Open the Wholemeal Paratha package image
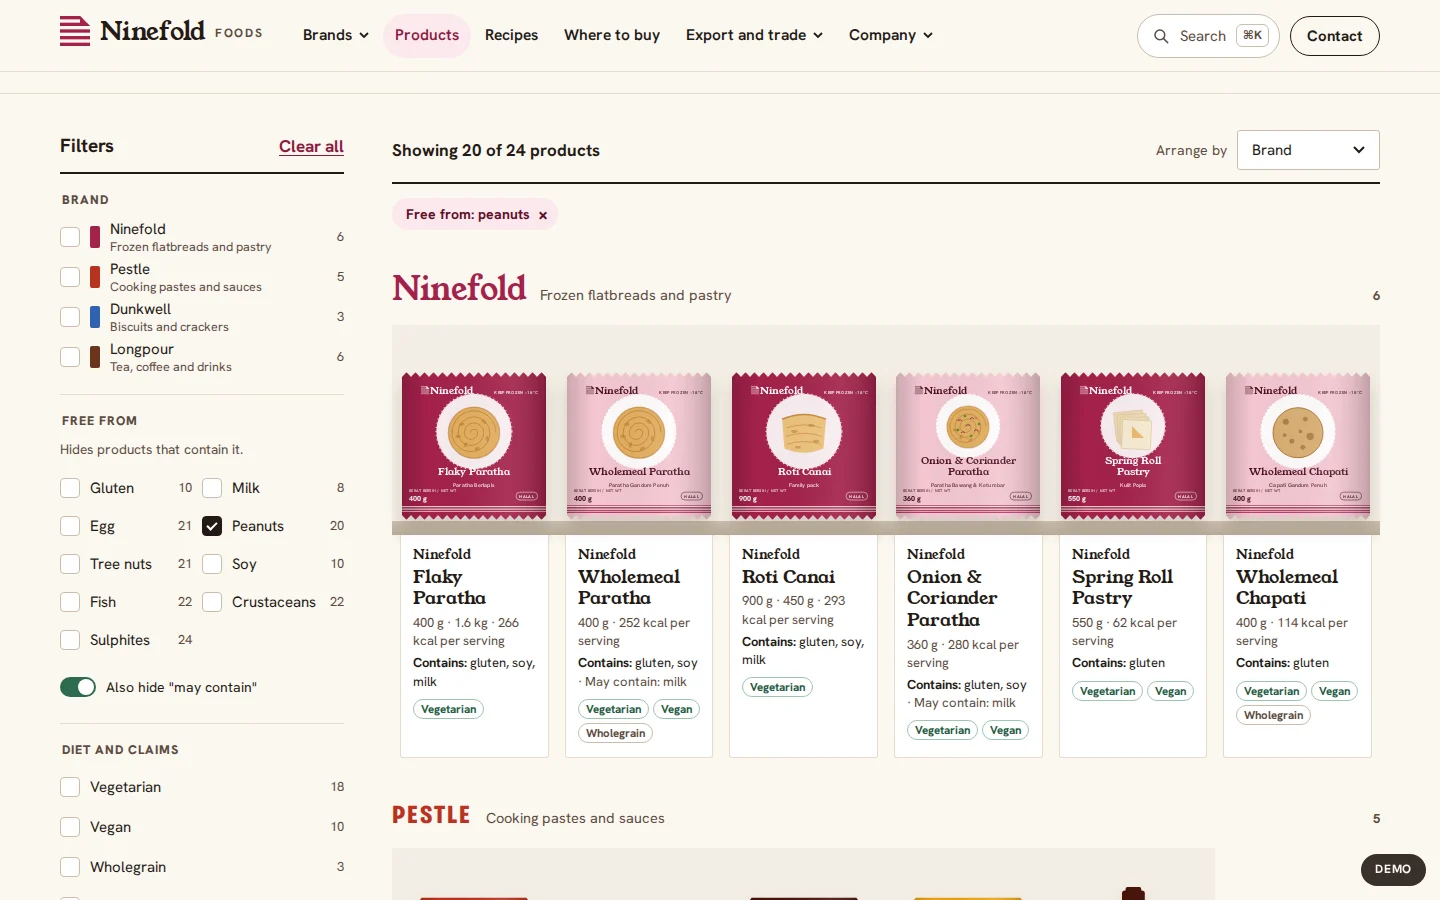This screenshot has height=900, width=1440. tap(639, 446)
